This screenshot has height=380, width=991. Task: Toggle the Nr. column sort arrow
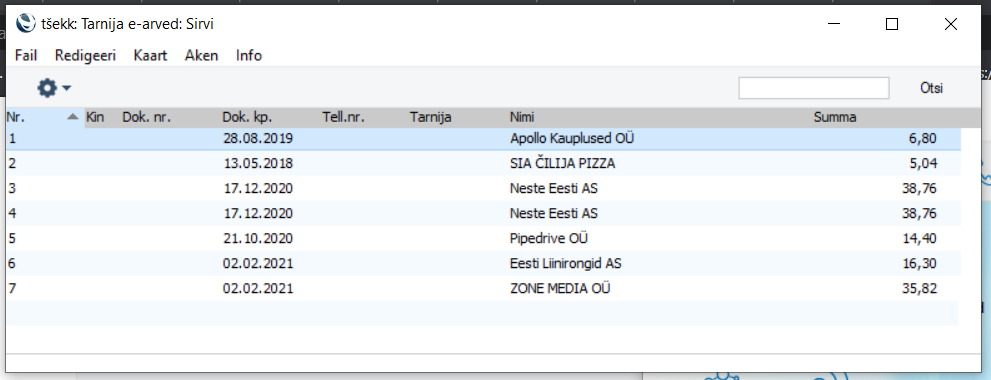click(x=73, y=117)
